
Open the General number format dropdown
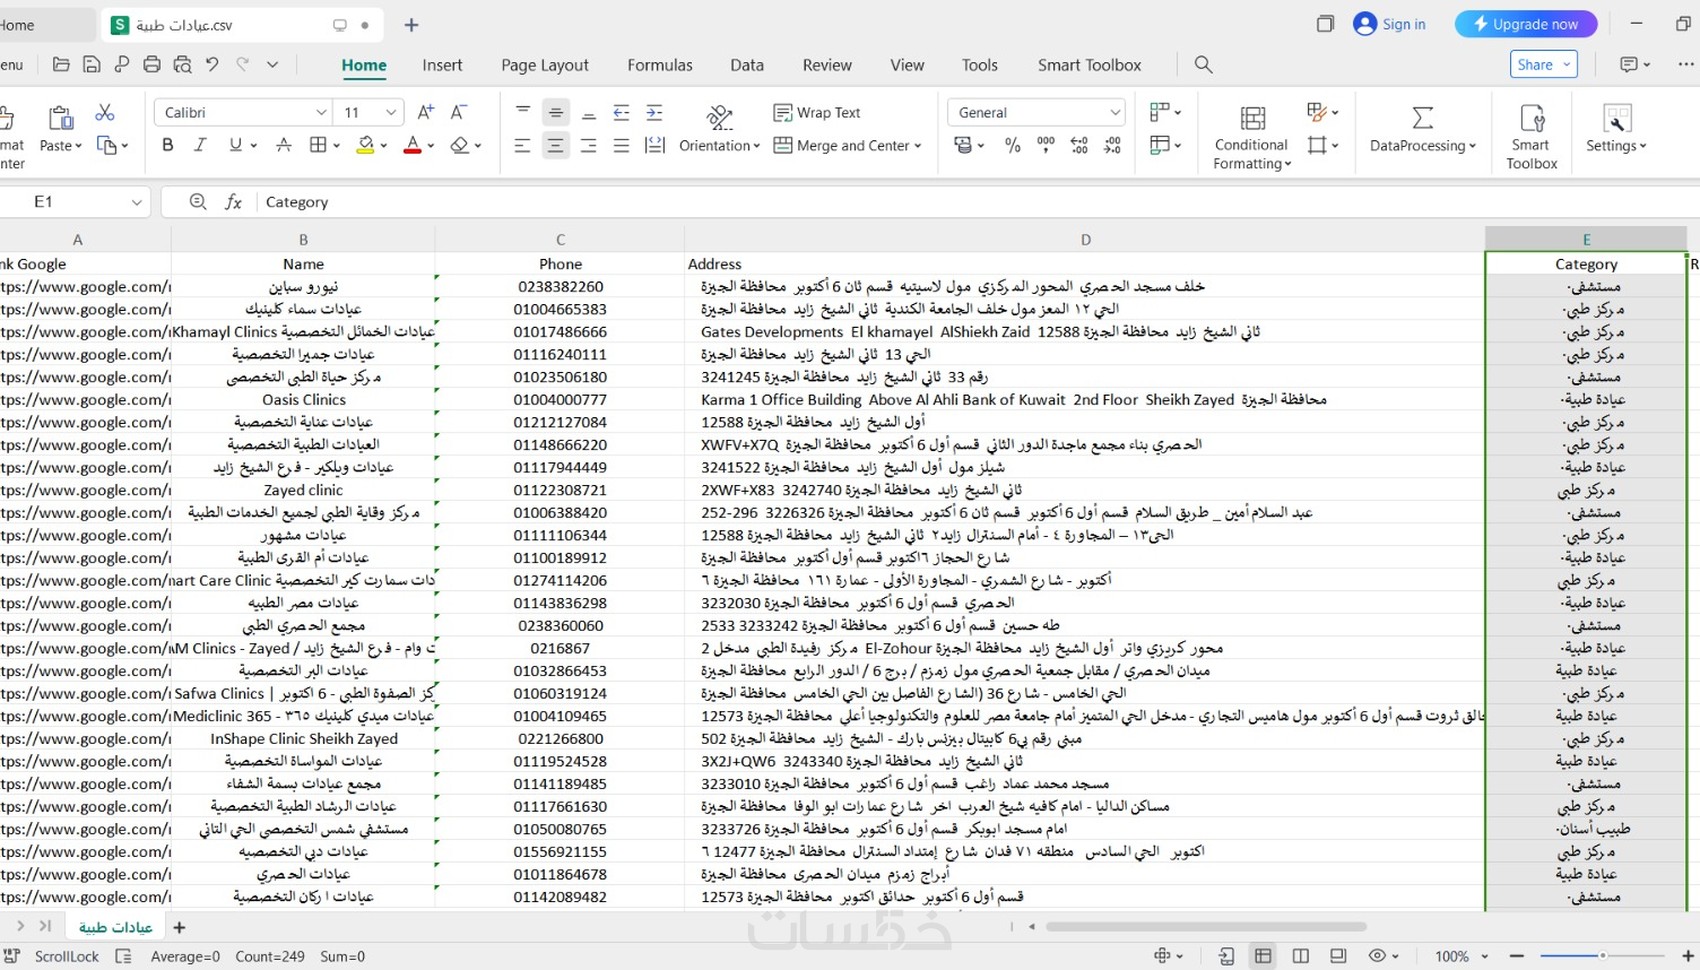1115,113
